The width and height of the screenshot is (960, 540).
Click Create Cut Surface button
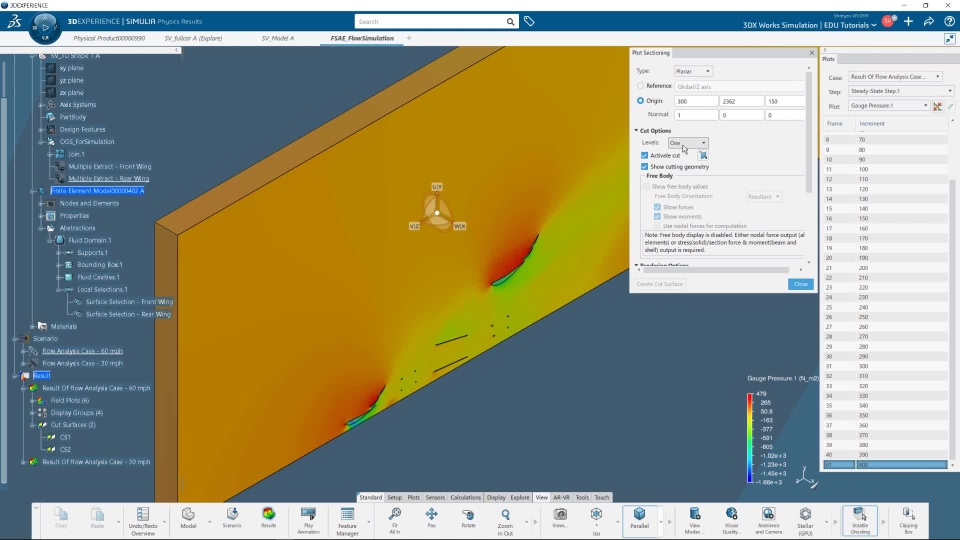pos(659,284)
